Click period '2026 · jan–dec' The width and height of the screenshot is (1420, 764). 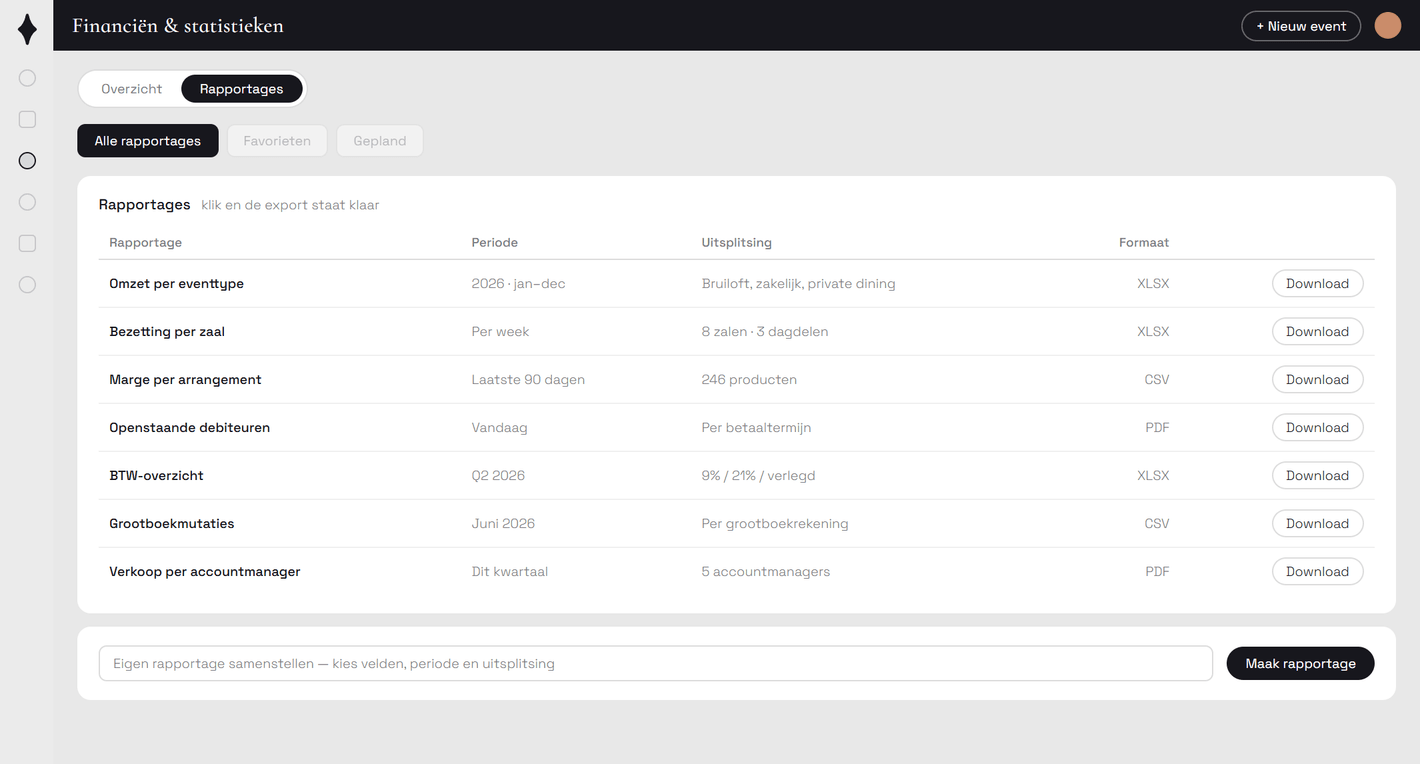pos(518,284)
